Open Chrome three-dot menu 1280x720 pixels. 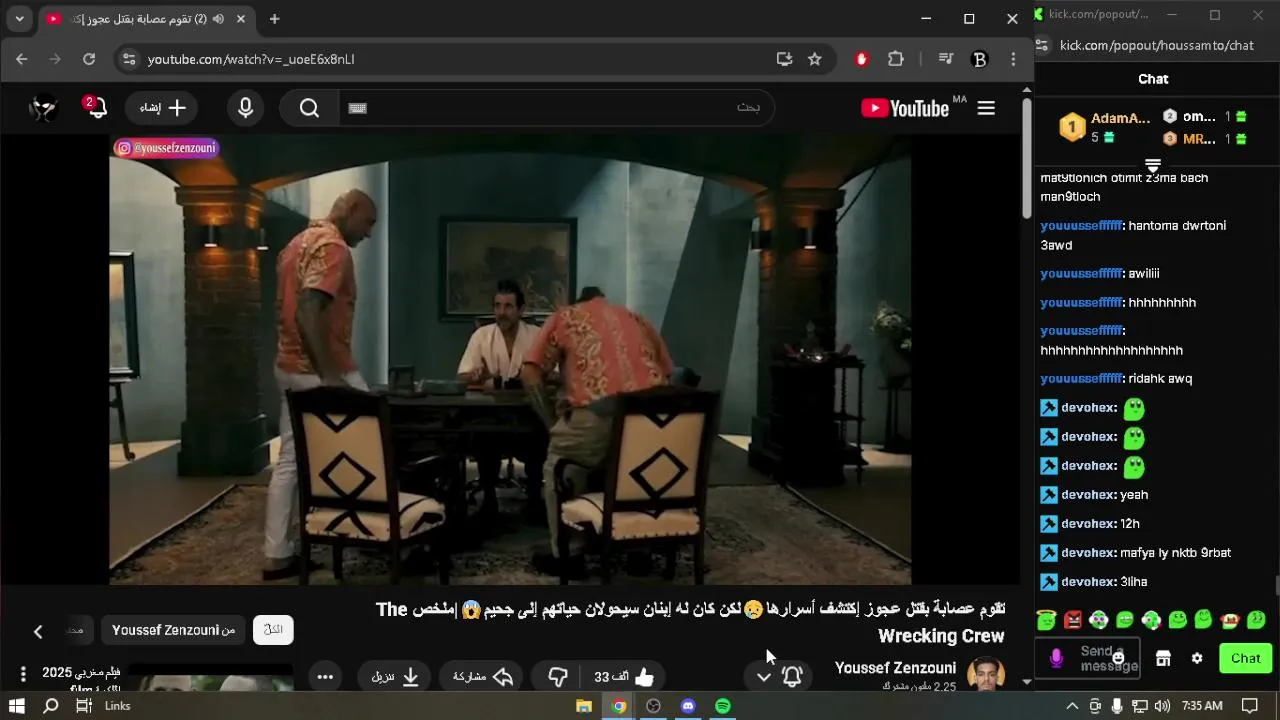click(x=1013, y=59)
